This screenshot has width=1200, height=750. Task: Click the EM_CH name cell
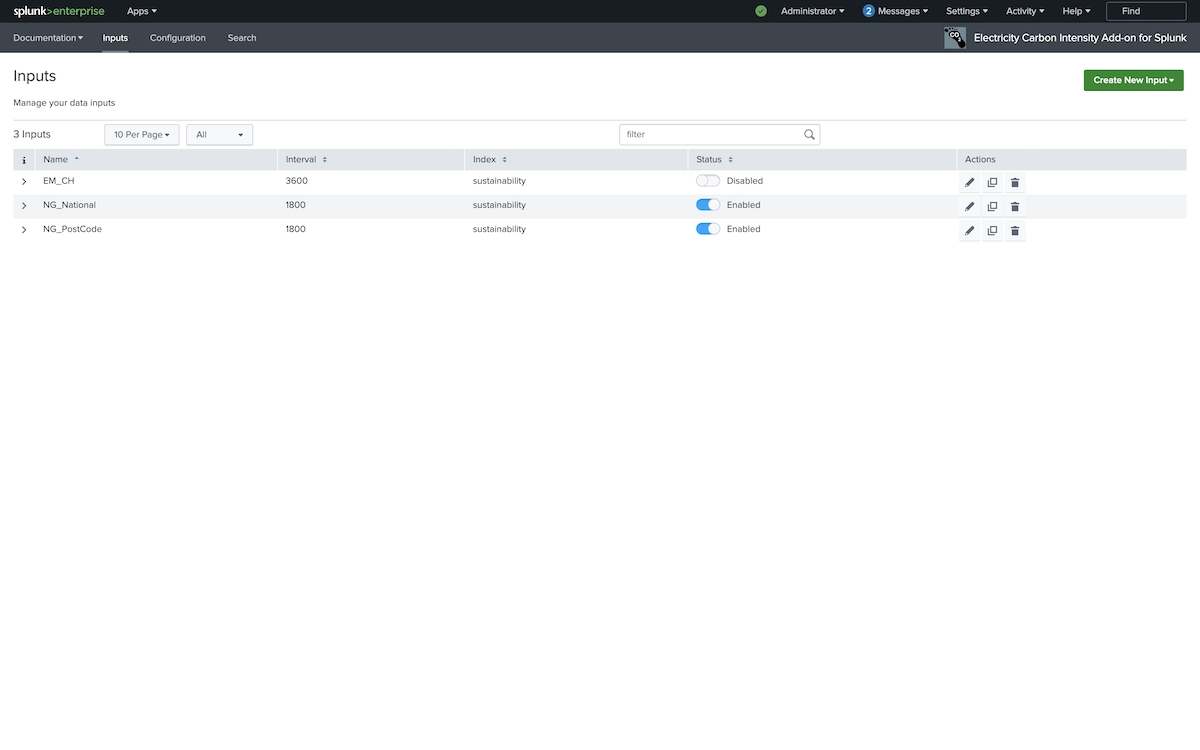[59, 181]
